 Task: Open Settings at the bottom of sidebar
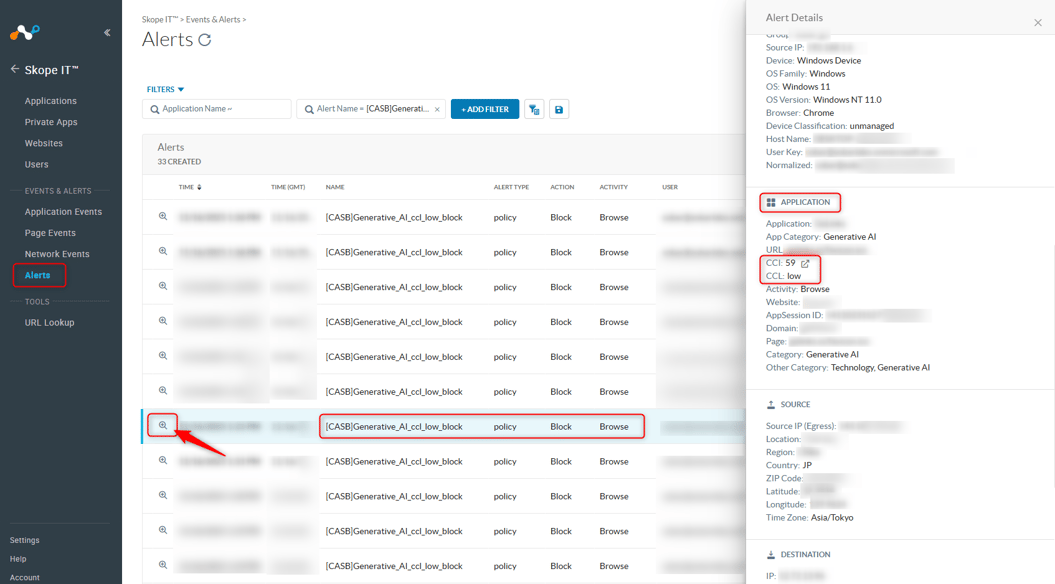point(25,540)
